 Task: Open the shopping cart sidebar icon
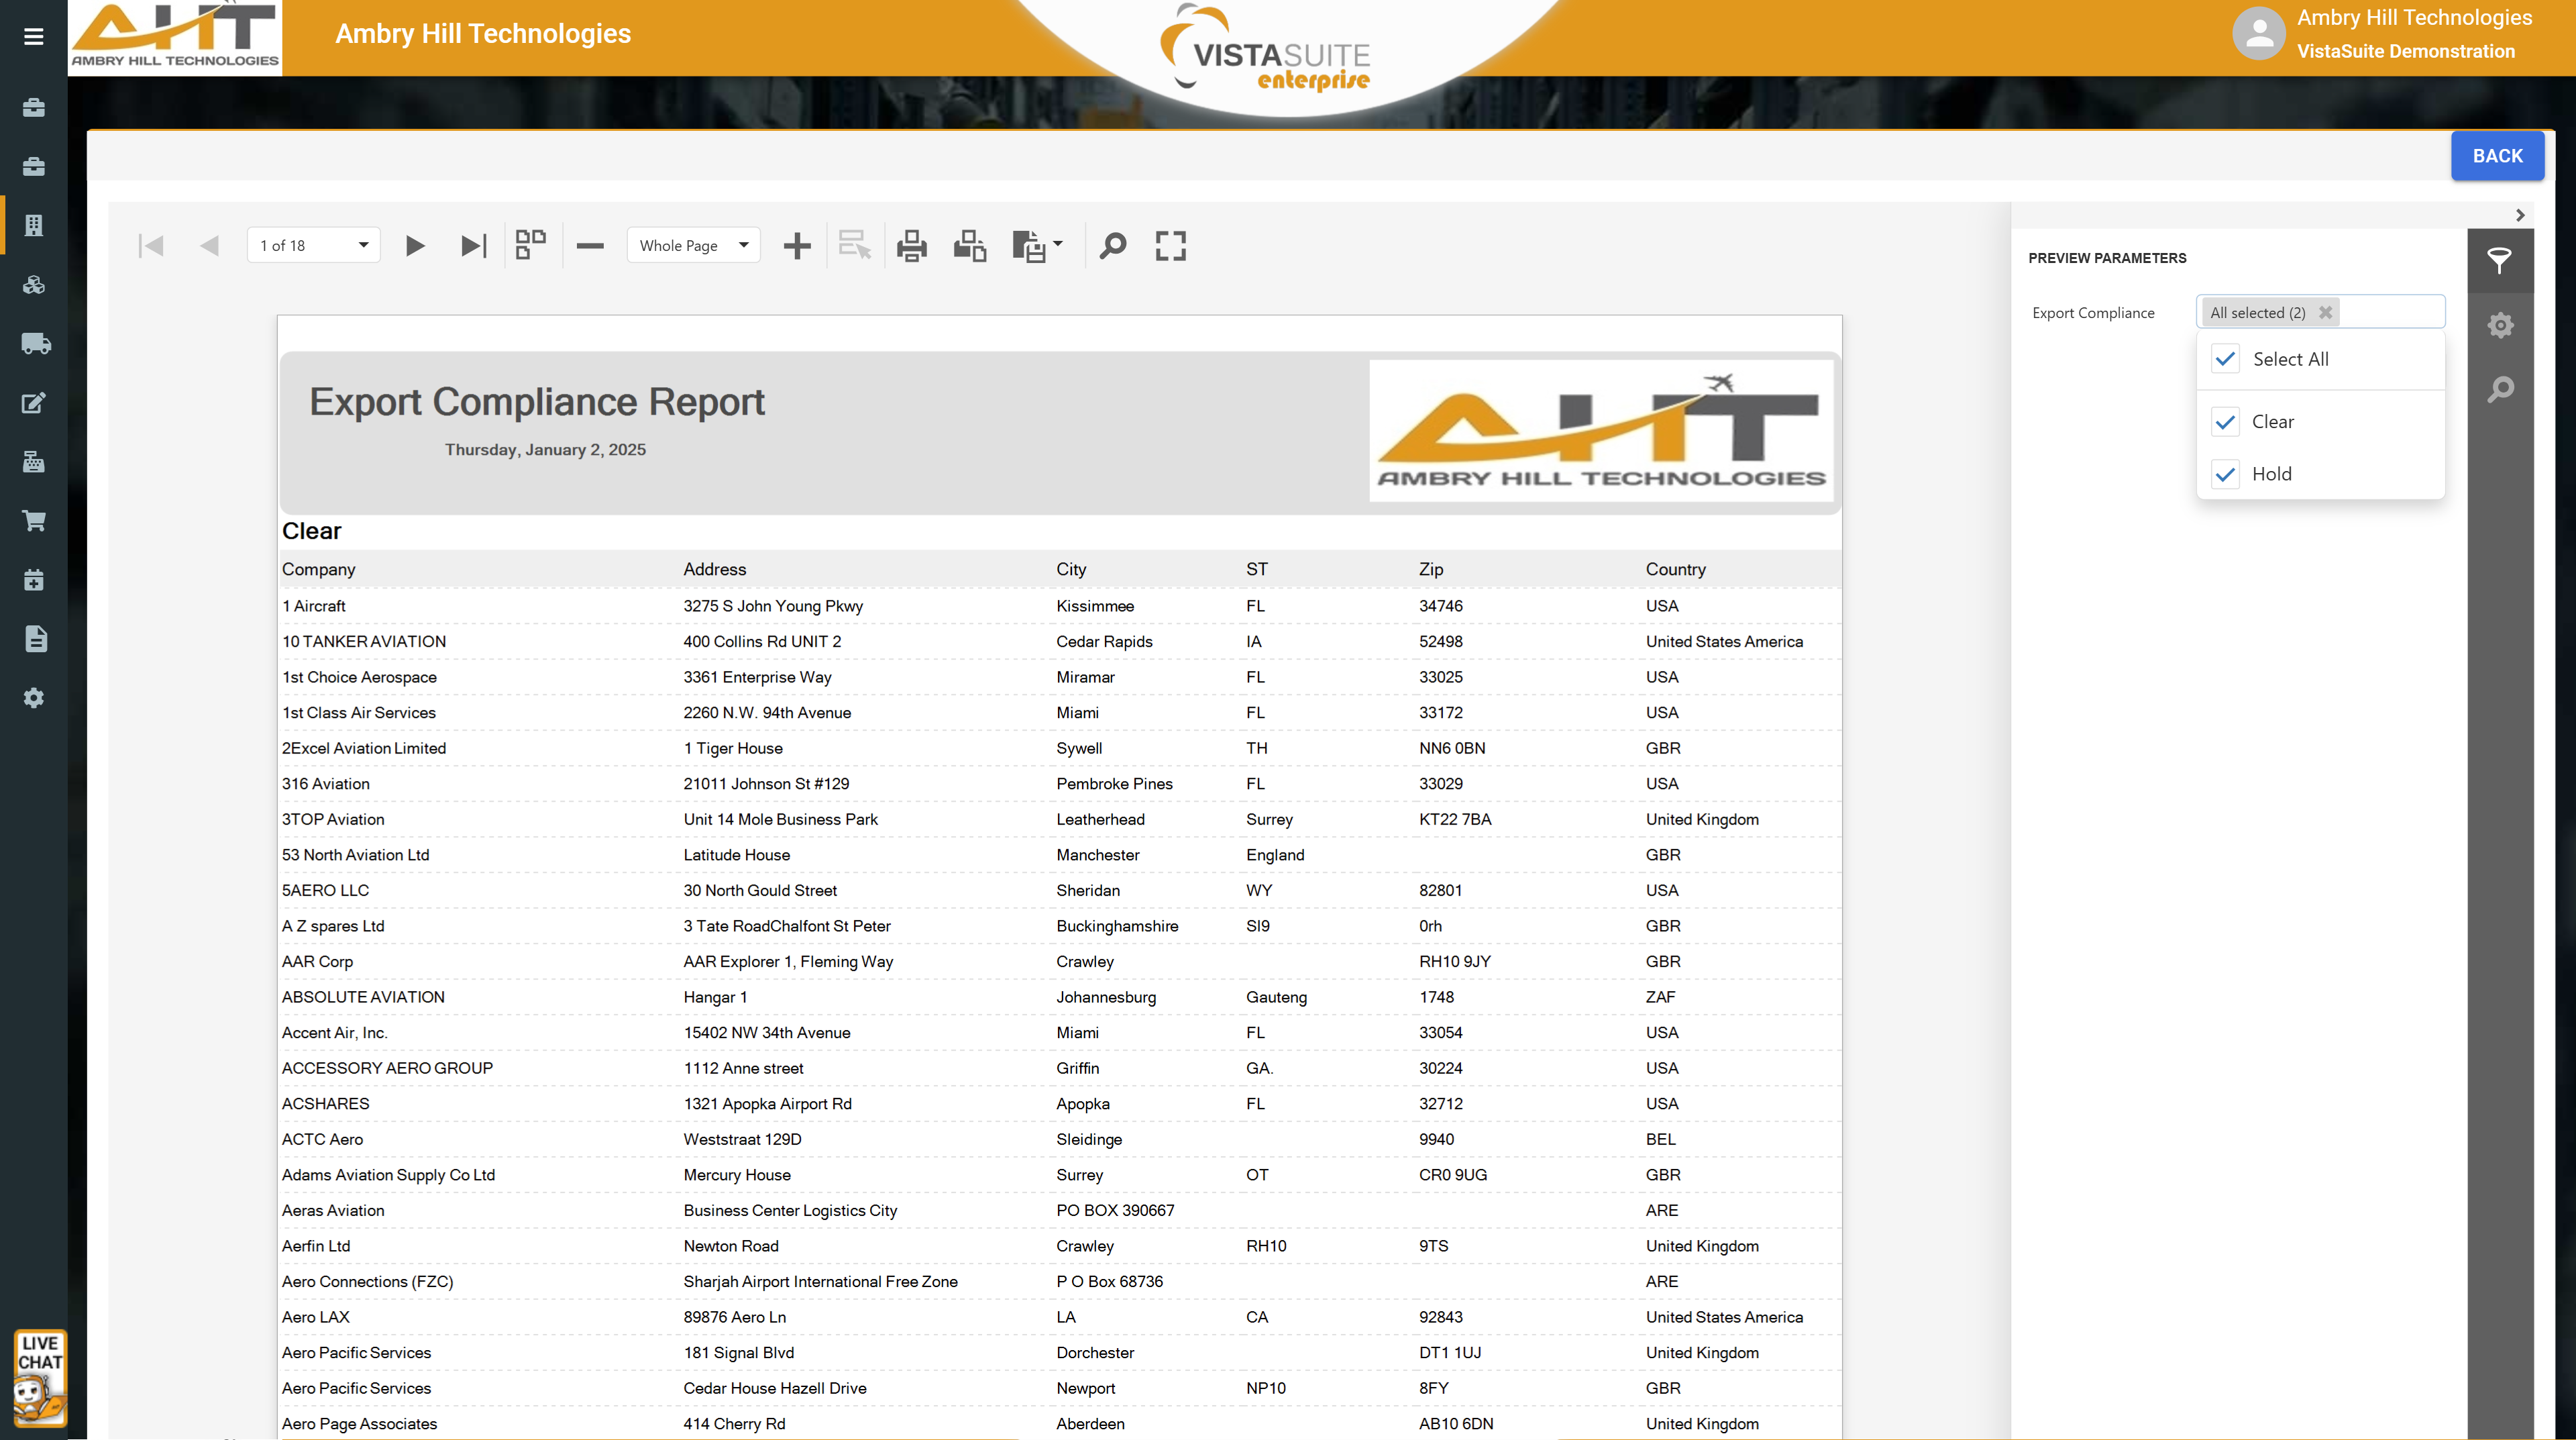pos(34,521)
